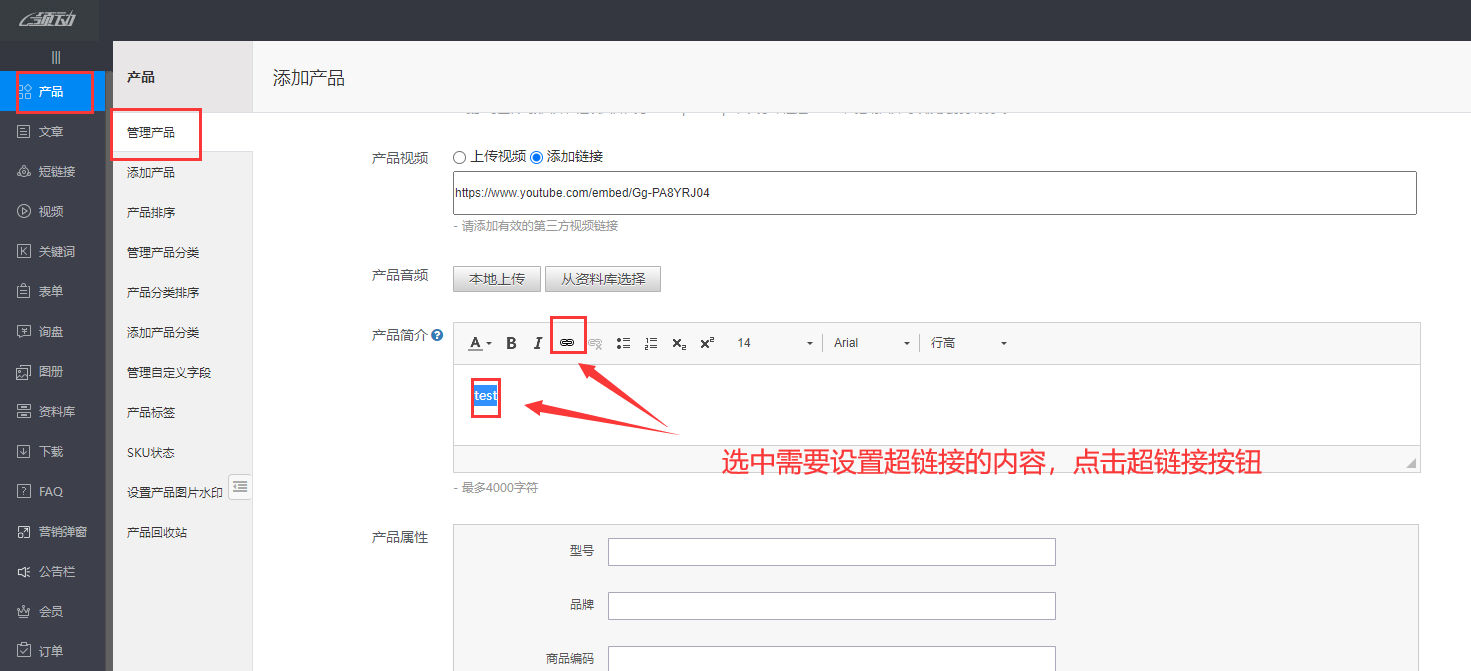Apply subscript formatting in the editor
The height and width of the screenshot is (671, 1471).
click(x=679, y=342)
